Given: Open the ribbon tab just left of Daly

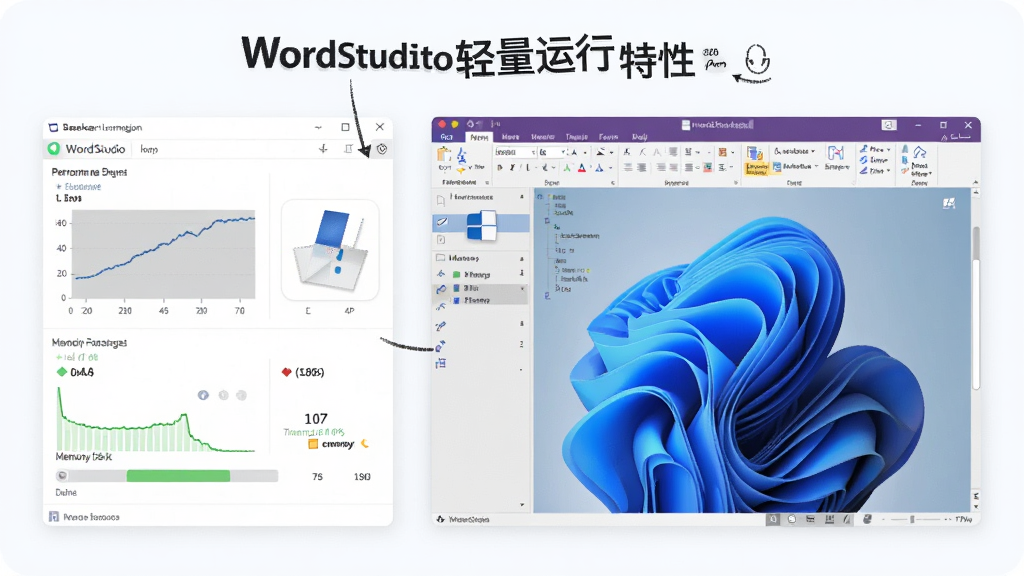Looking at the screenshot, I should coord(608,137).
